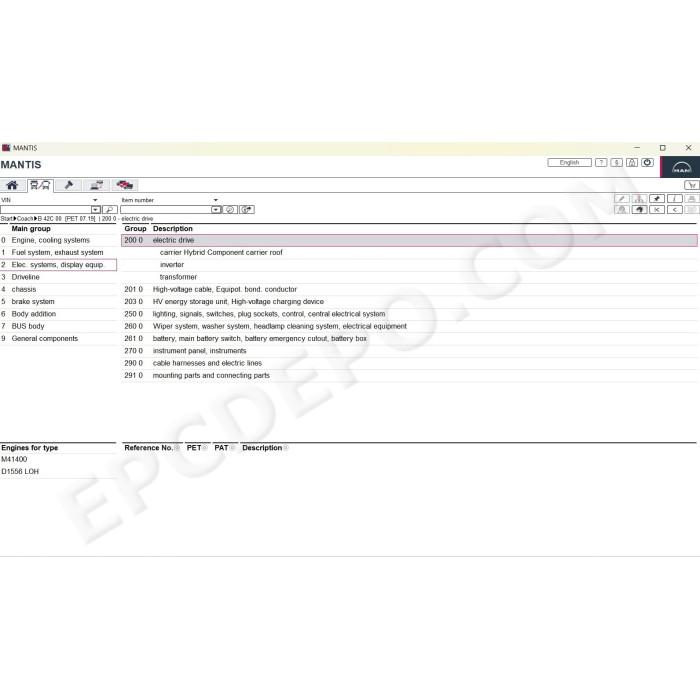The width and height of the screenshot is (700, 700).
Task: Click the B 42C 00 breadcrumb
Action: pyautogui.click(x=50, y=219)
